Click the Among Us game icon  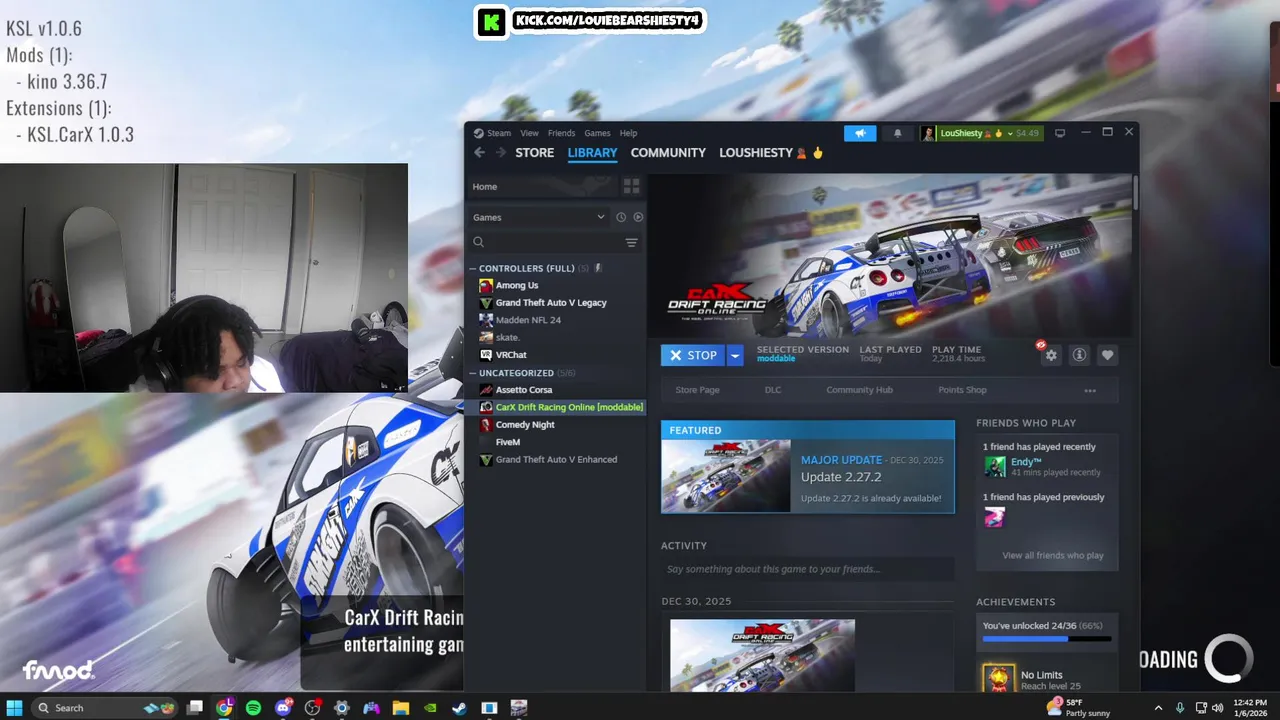point(486,285)
